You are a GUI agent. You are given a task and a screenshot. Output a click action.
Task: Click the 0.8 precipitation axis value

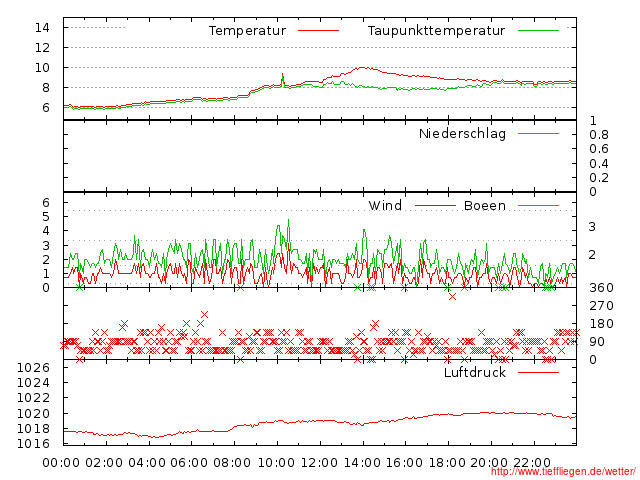(599, 135)
